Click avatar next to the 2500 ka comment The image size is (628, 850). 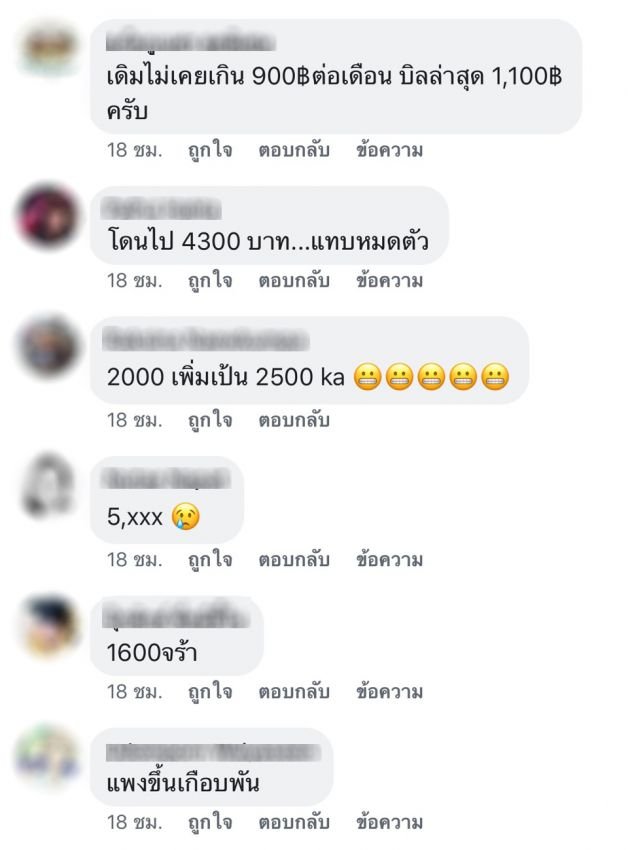(48, 347)
